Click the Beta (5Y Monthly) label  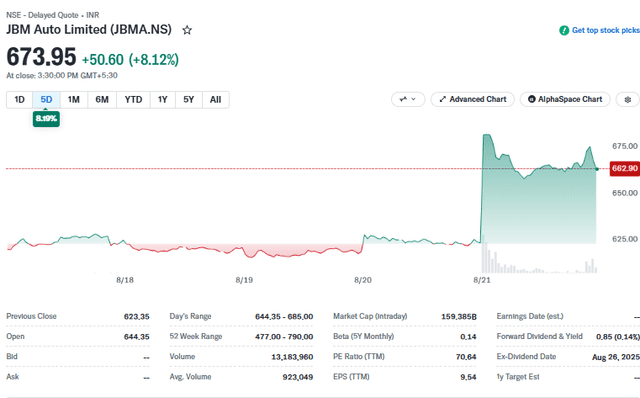[x=364, y=336]
